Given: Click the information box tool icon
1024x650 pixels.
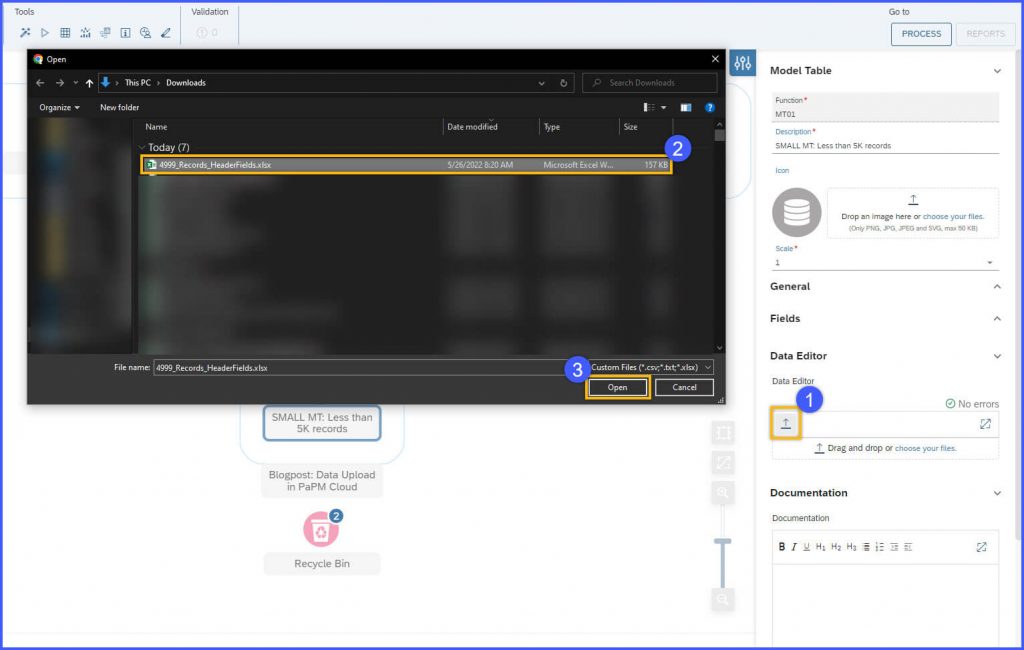Looking at the screenshot, I should point(125,33).
